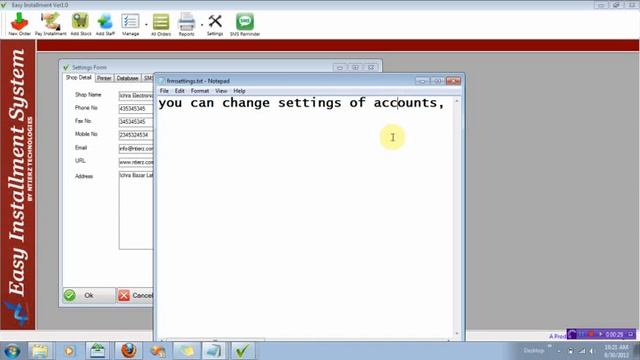Click the Ok button in Settings Form
This screenshot has height=360, width=640.
click(x=89, y=295)
